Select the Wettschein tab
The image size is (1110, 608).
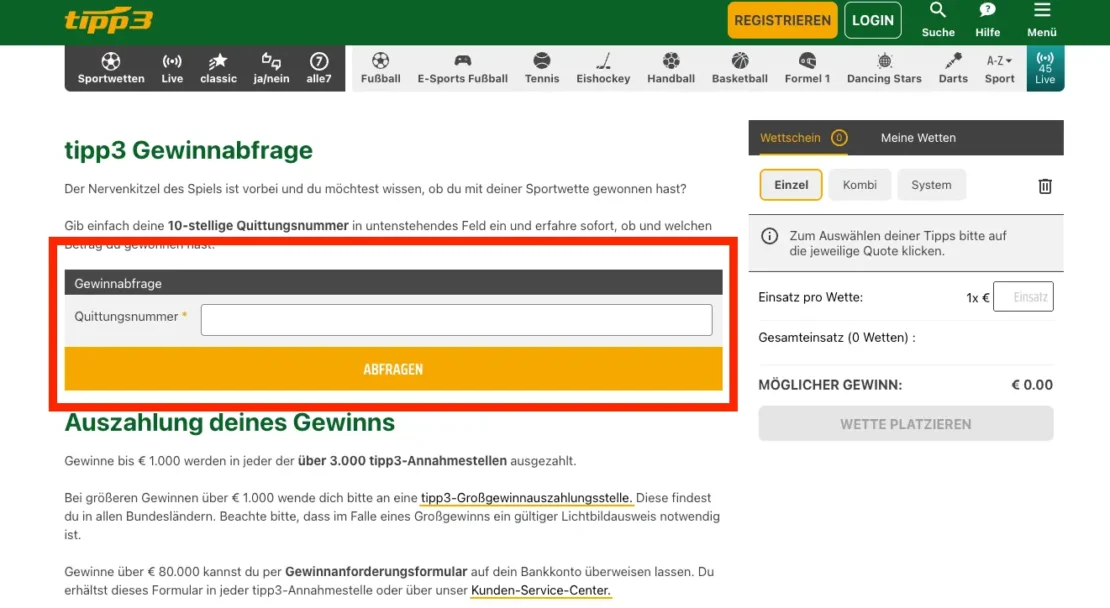[791, 138]
